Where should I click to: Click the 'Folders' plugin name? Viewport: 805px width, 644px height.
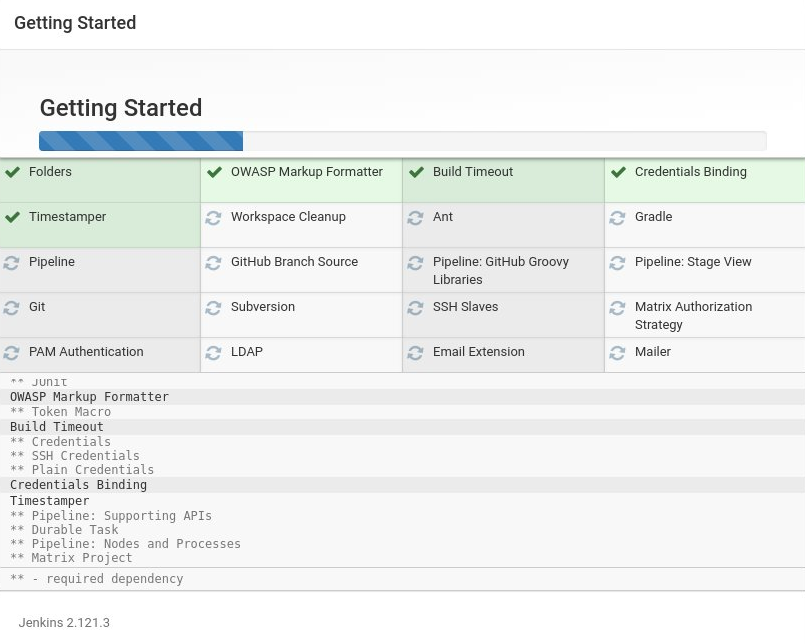point(50,172)
